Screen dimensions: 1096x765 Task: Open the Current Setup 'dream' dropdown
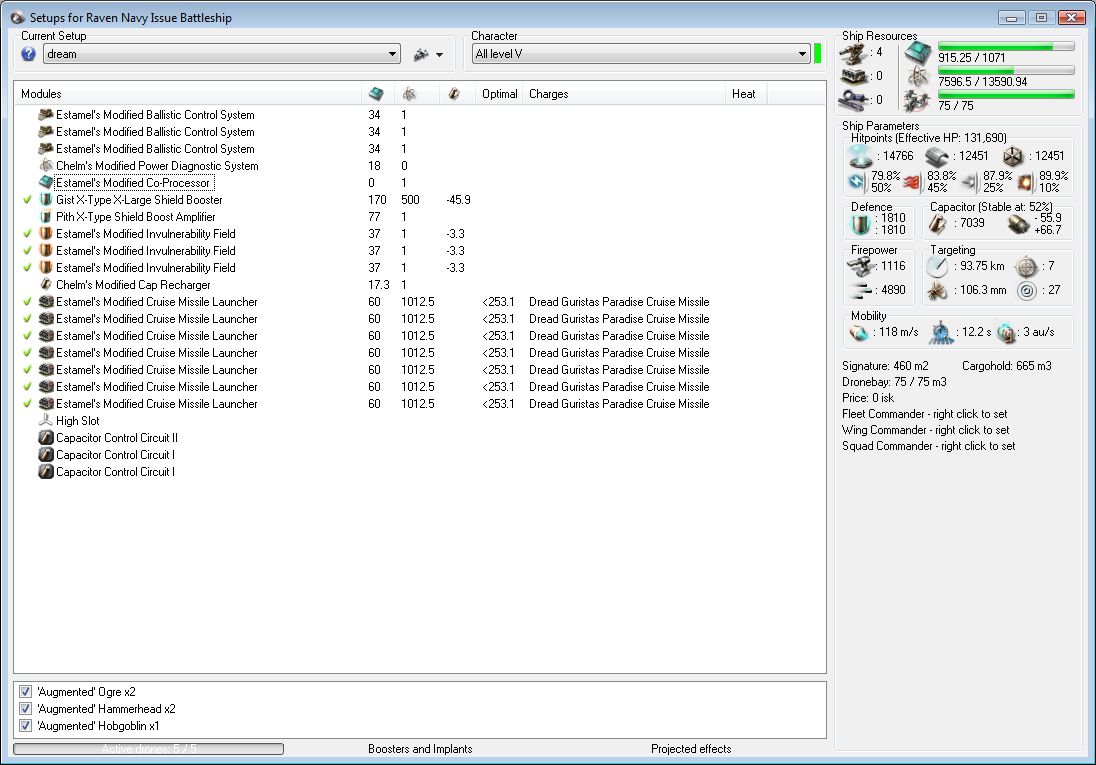point(222,54)
